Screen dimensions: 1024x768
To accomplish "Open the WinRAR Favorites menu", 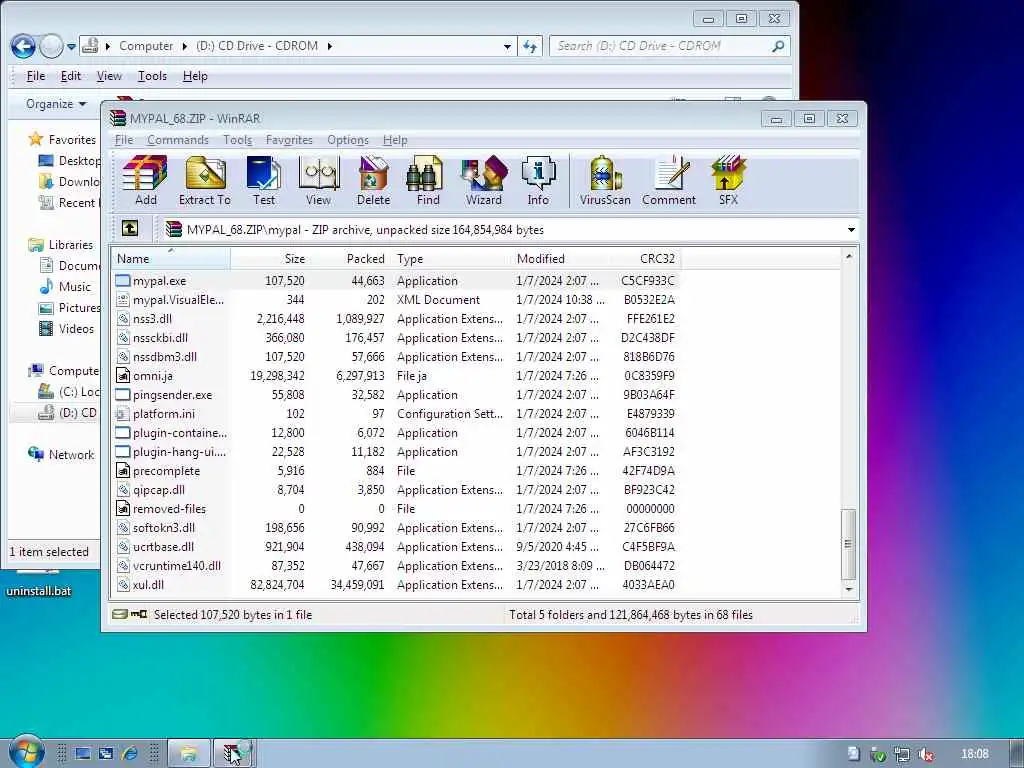I will [x=289, y=140].
